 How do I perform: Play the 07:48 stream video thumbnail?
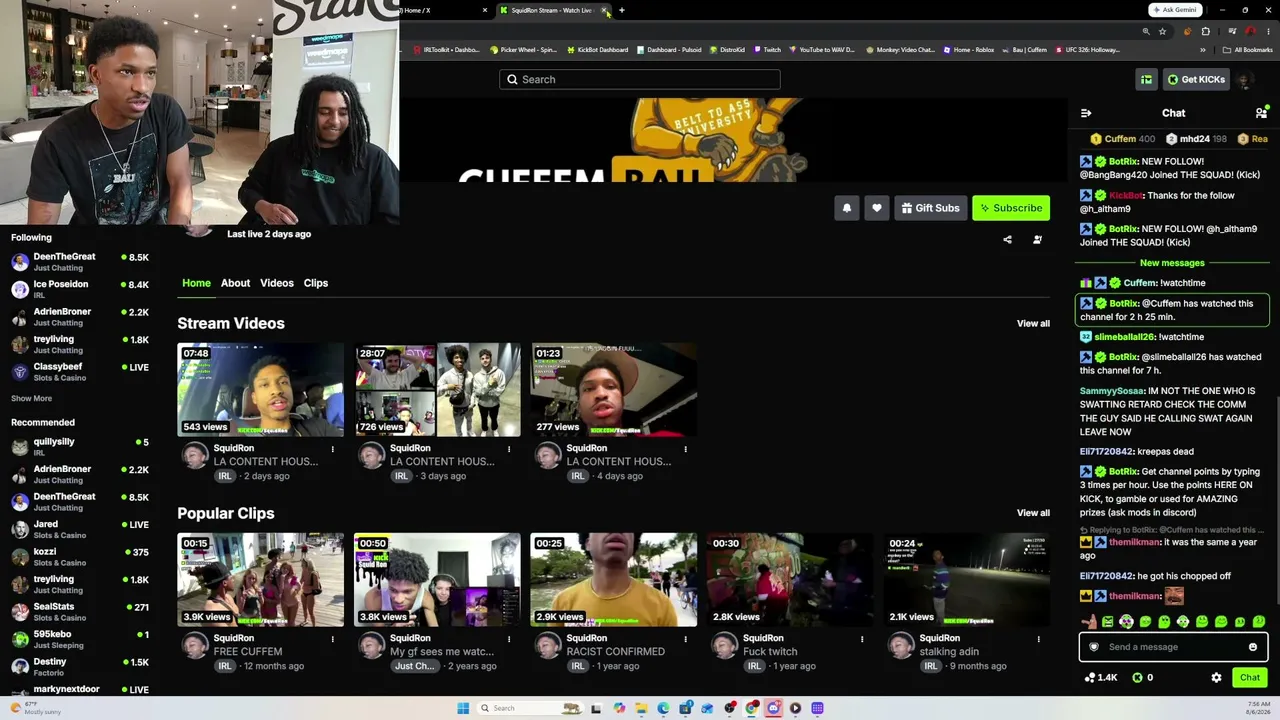[x=261, y=390]
